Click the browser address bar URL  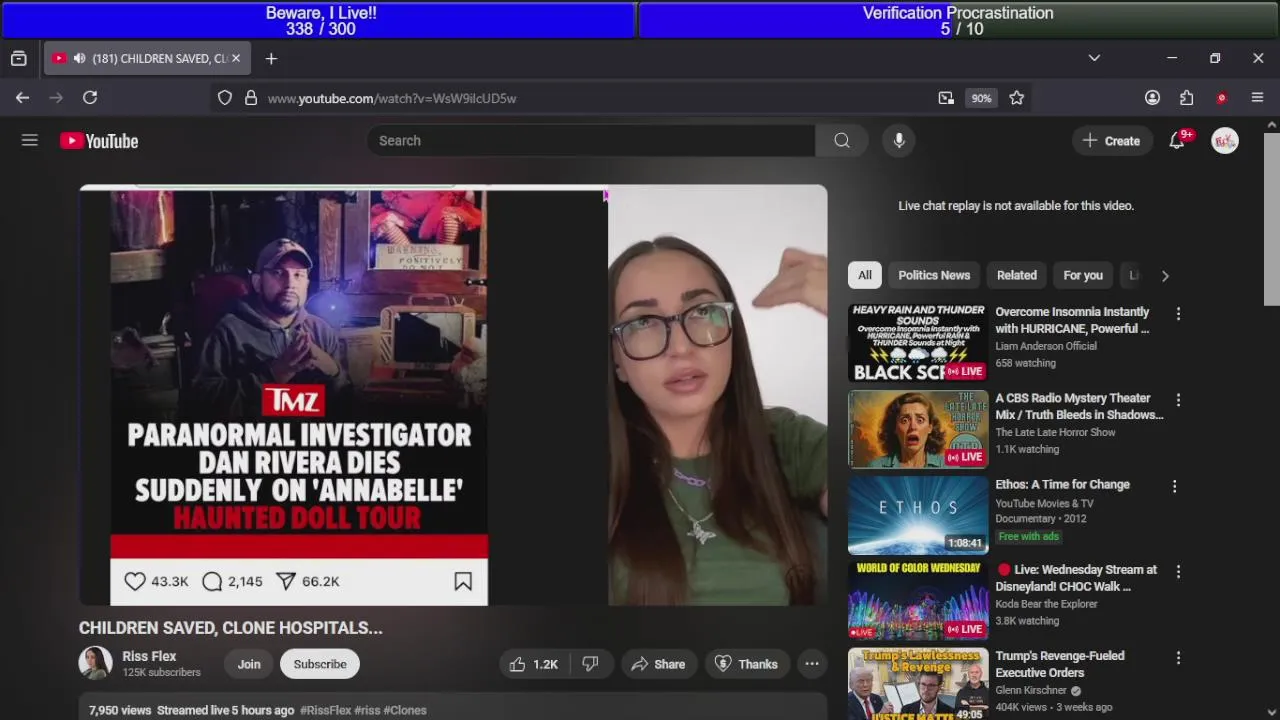click(x=392, y=98)
